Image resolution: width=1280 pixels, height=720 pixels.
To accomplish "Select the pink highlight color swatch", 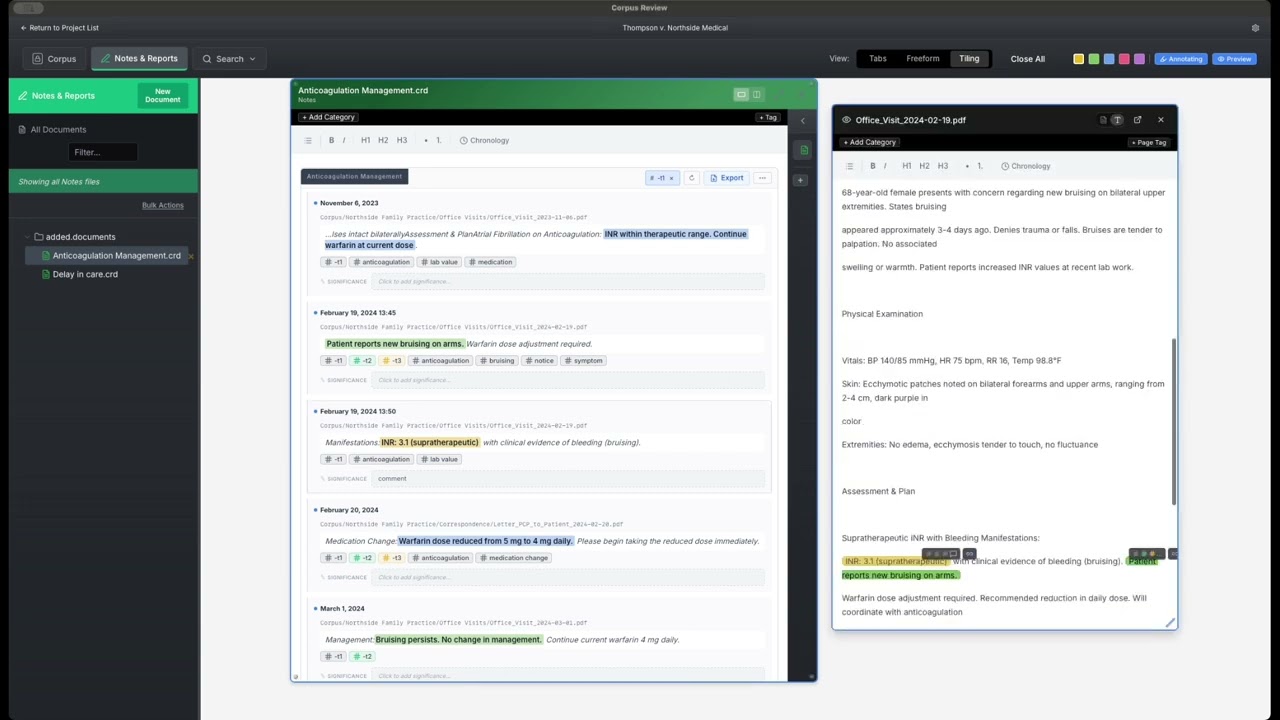I will tap(1124, 59).
